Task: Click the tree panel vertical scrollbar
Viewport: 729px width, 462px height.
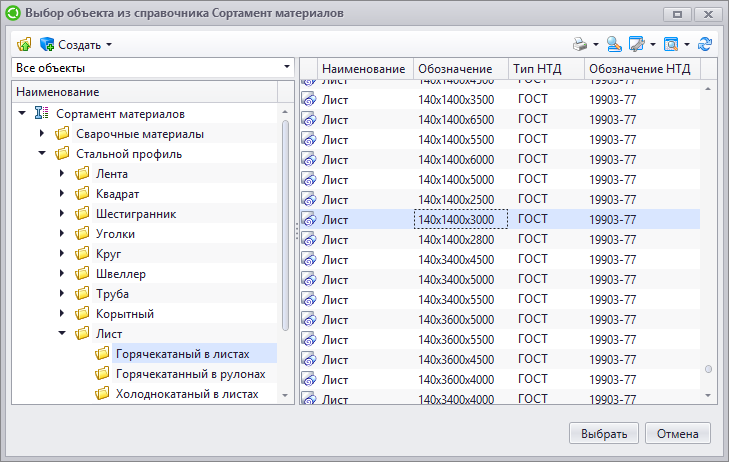Action: click(x=285, y=226)
